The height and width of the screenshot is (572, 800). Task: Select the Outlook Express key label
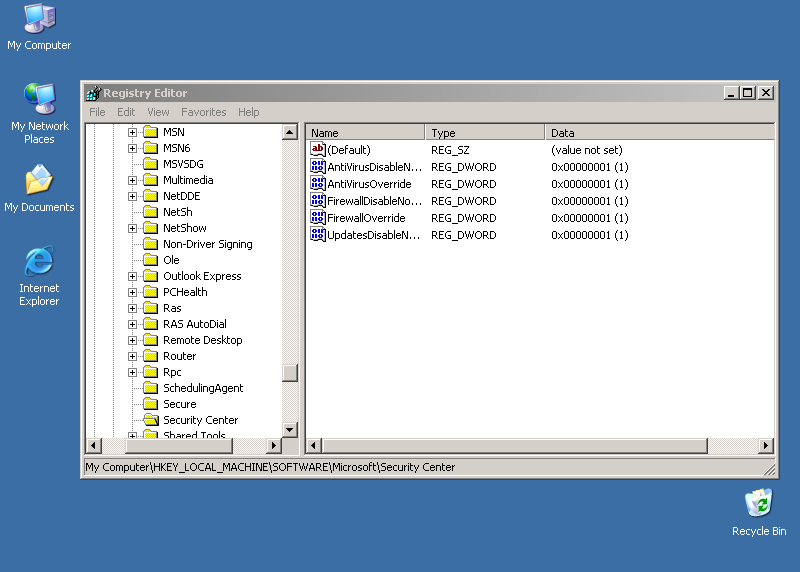[202, 276]
